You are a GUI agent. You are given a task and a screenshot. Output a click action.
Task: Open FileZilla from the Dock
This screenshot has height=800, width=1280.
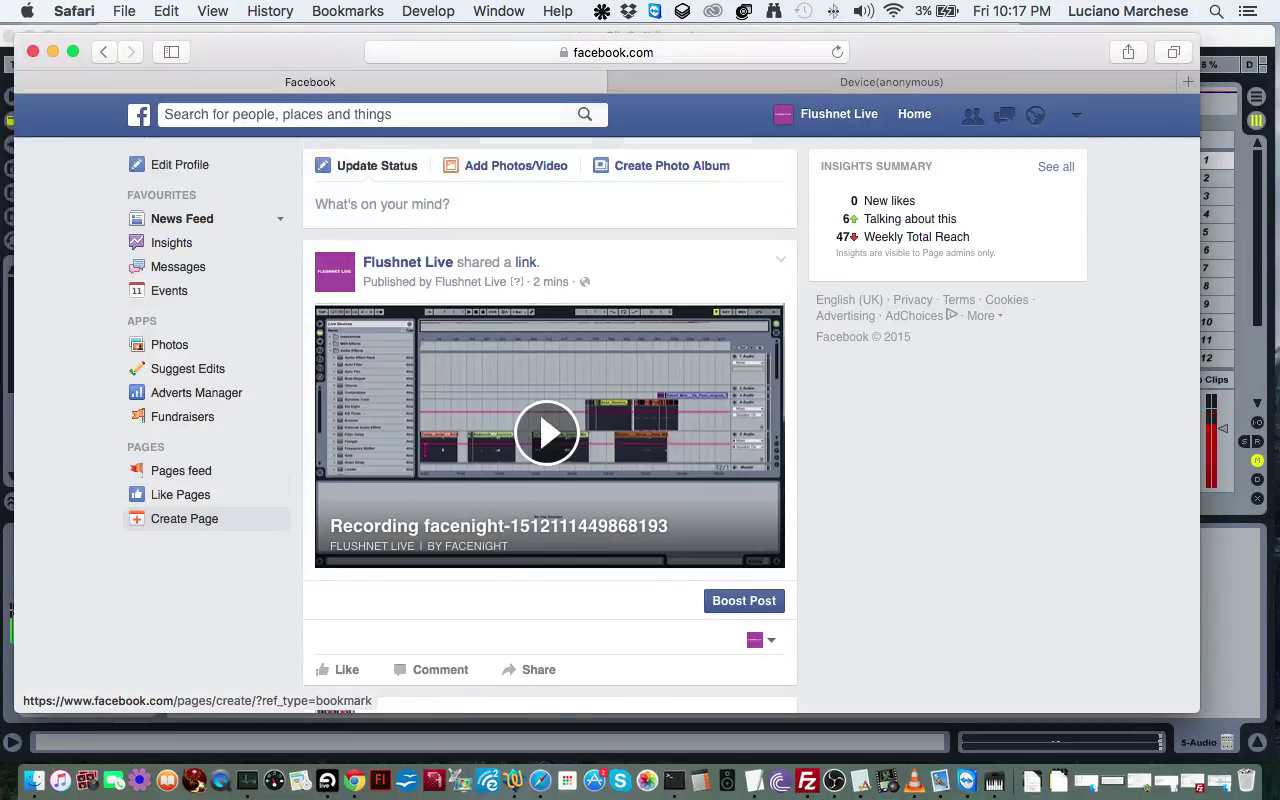pos(807,781)
